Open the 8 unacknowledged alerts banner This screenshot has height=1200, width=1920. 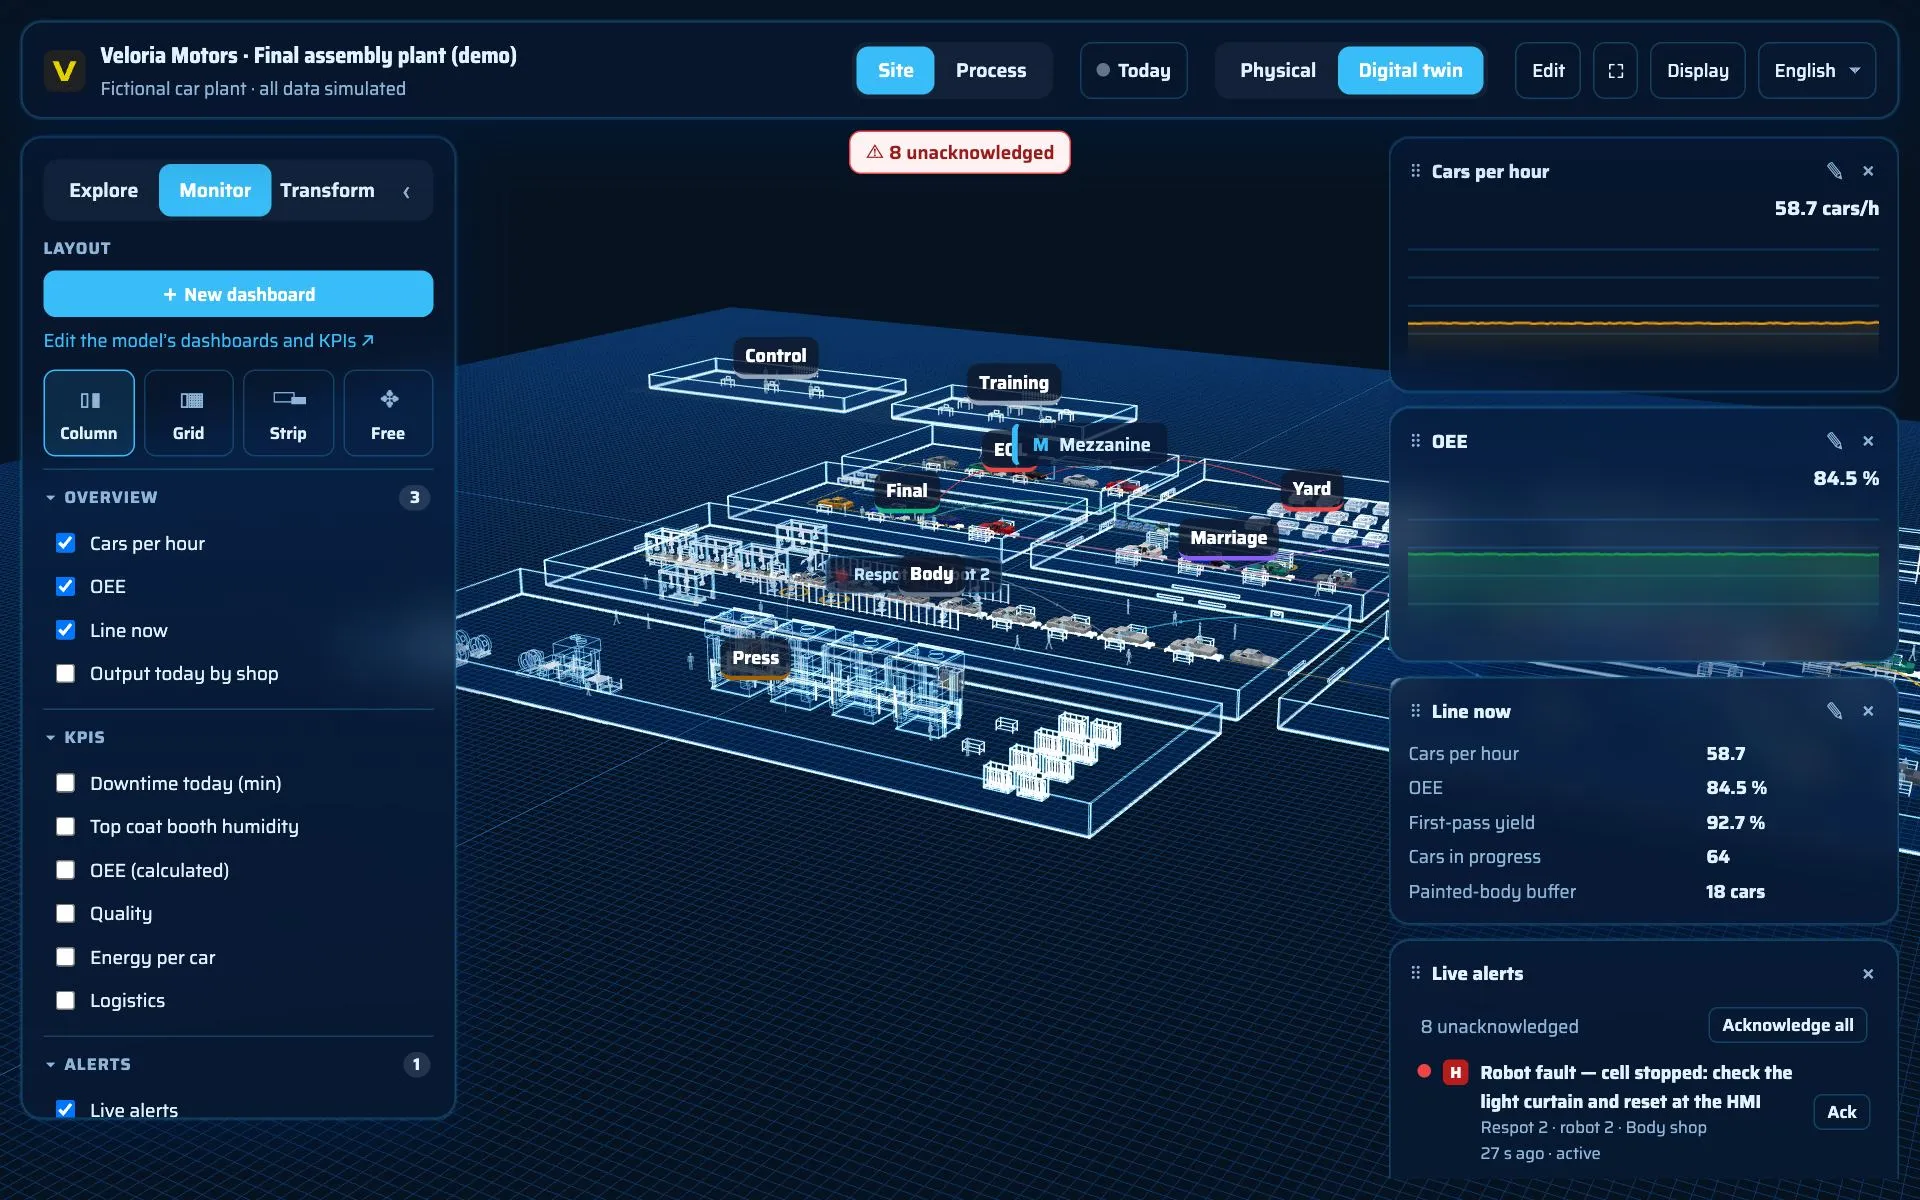pyautogui.click(x=959, y=153)
